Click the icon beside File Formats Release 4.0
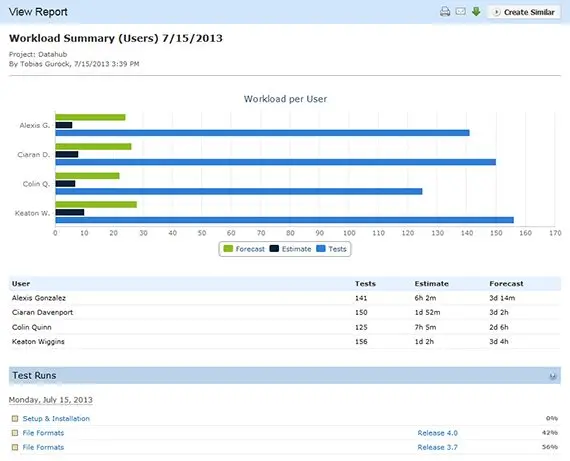 coord(15,433)
